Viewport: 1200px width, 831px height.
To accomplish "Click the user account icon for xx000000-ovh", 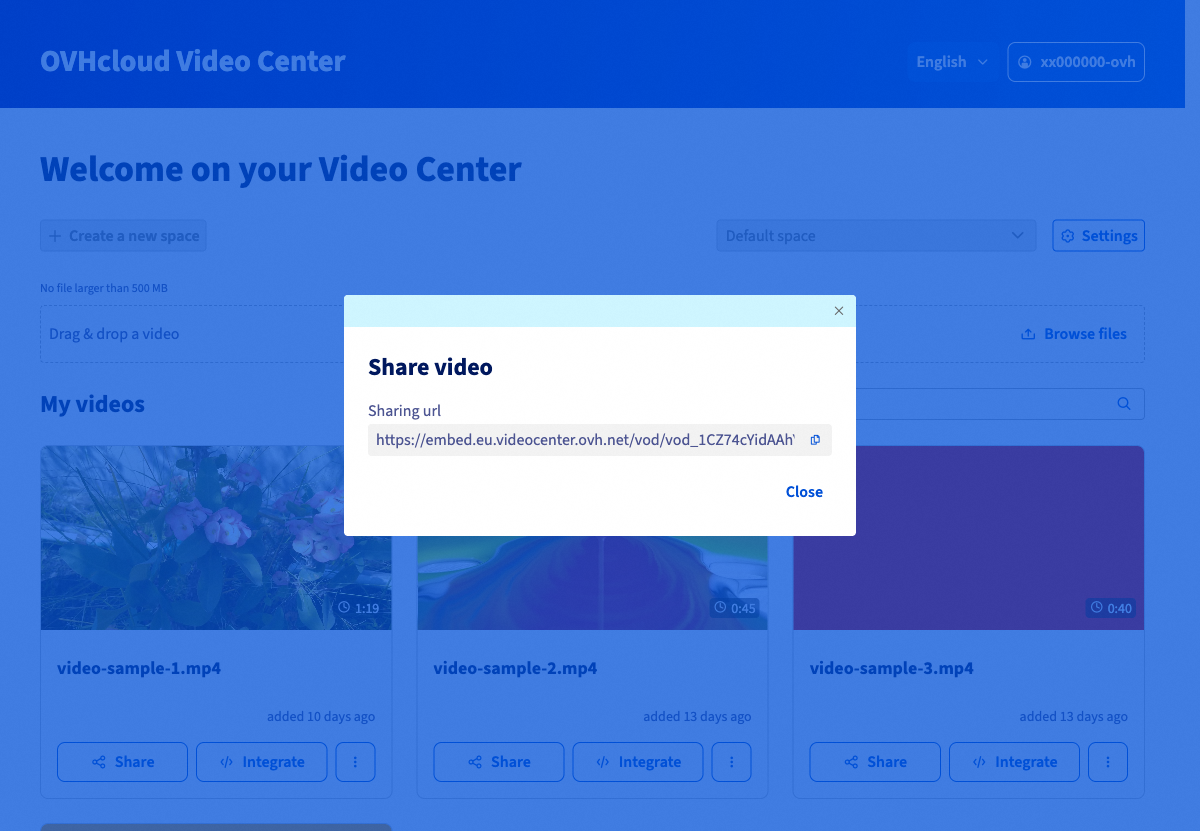I will 1024,61.
